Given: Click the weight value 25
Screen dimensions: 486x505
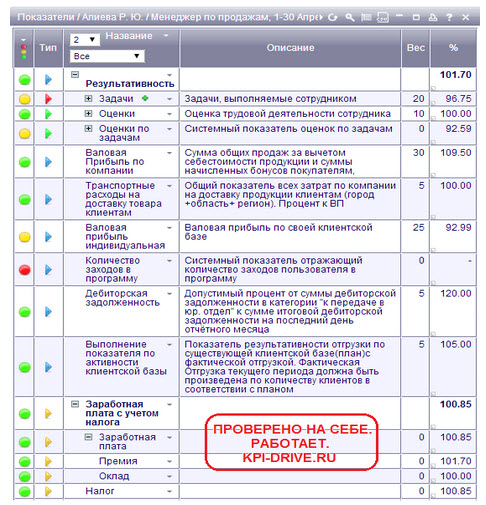Looking at the screenshot, I should 418,228.
